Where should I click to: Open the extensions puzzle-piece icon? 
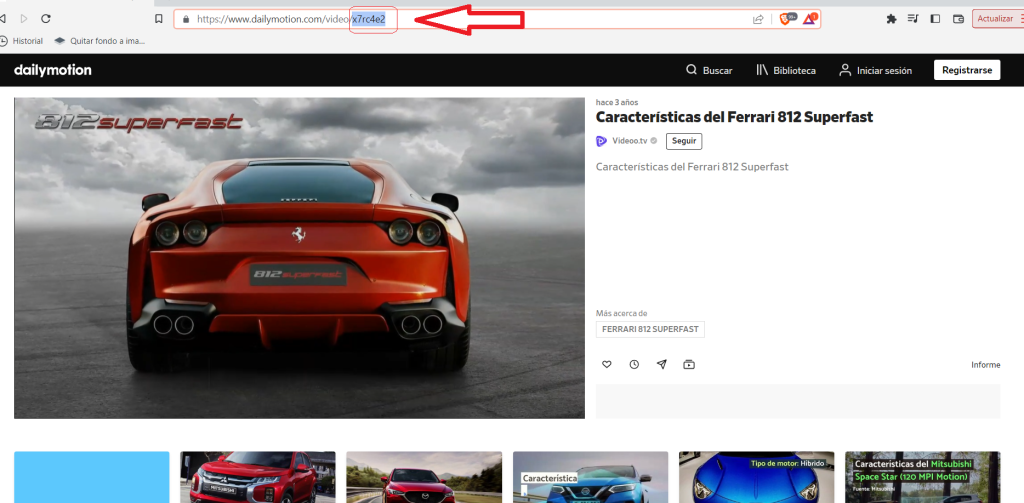pos(891,19)
